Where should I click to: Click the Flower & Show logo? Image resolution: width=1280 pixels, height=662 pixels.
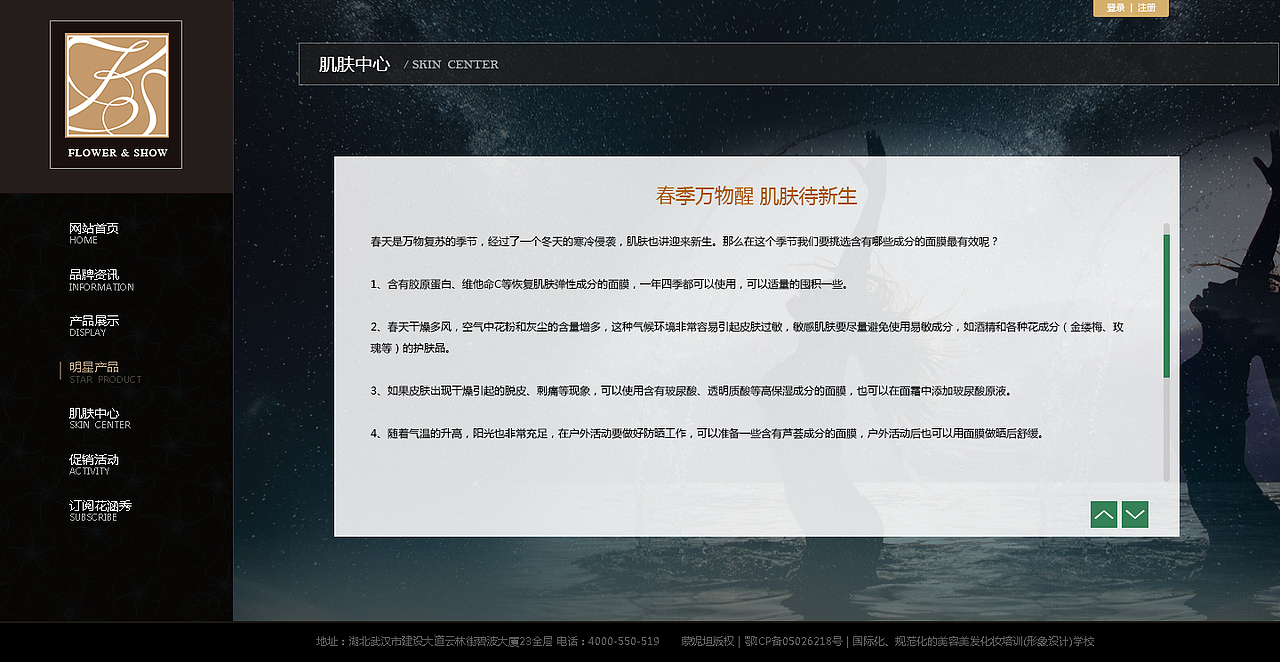pos(116,94)
